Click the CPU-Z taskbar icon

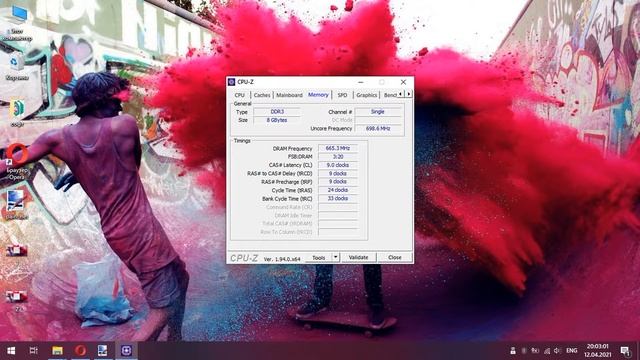coord(126,351)
